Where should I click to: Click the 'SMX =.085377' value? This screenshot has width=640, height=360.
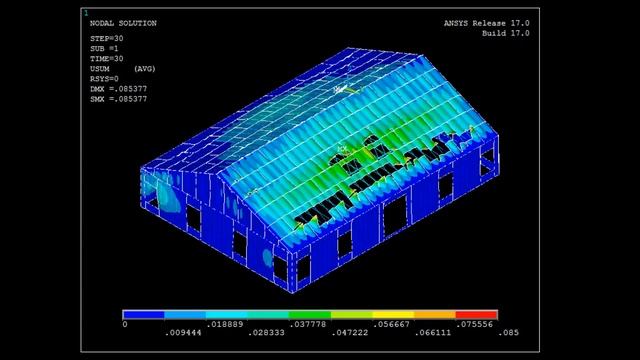pyautogui.click(x=118, y=99)
